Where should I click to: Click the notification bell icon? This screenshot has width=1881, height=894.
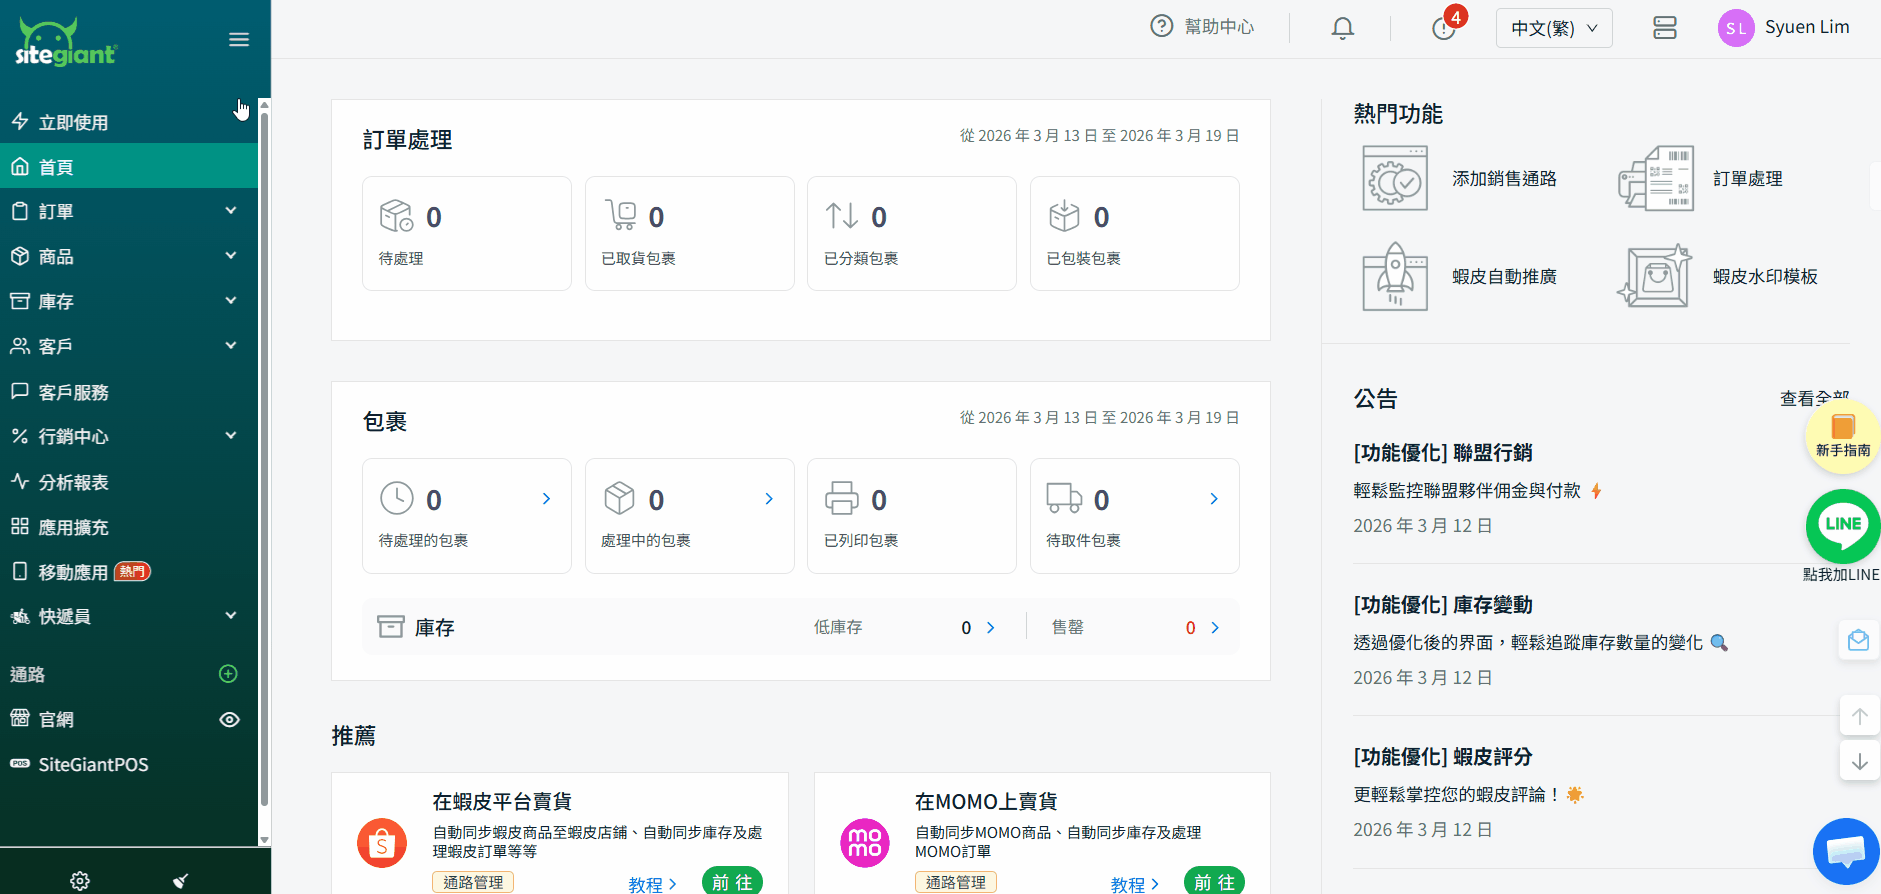pyautogui.click(x=1342, y=28)
